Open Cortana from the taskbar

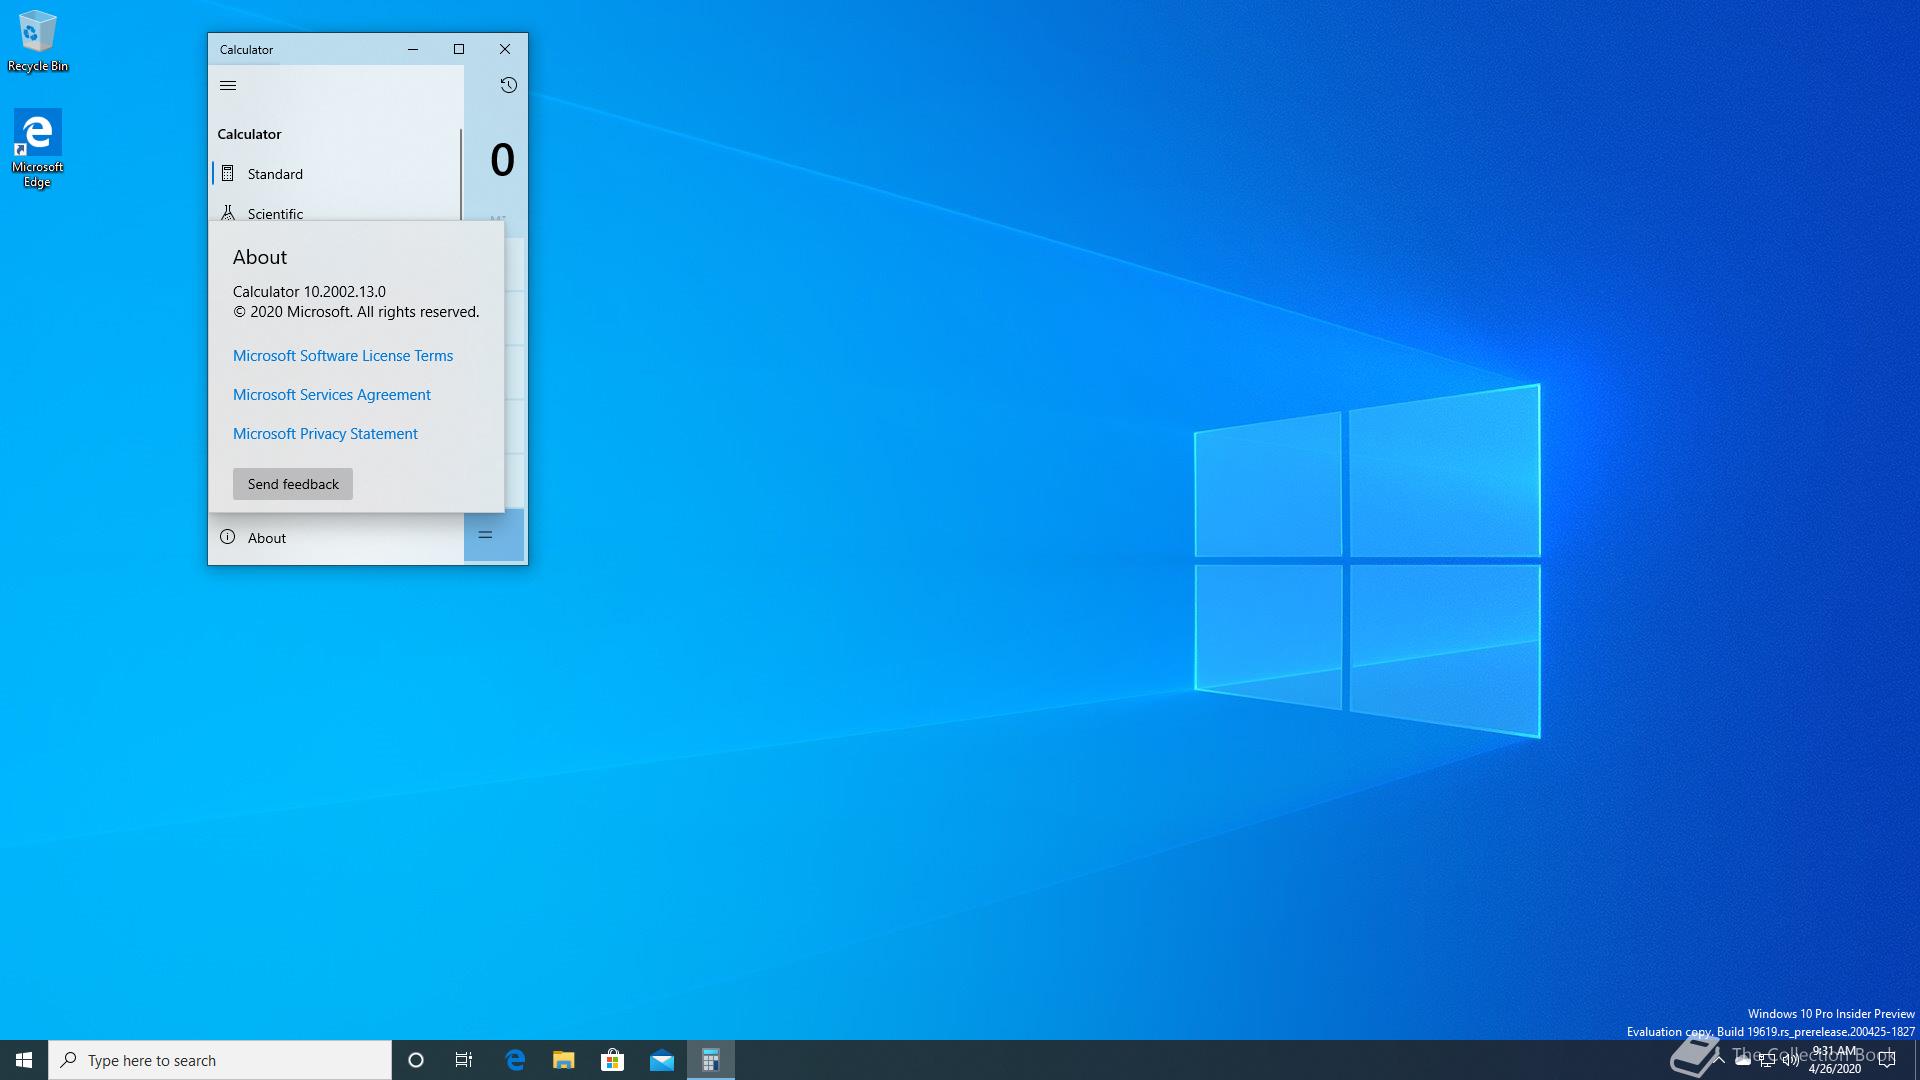click(416, 1060)
